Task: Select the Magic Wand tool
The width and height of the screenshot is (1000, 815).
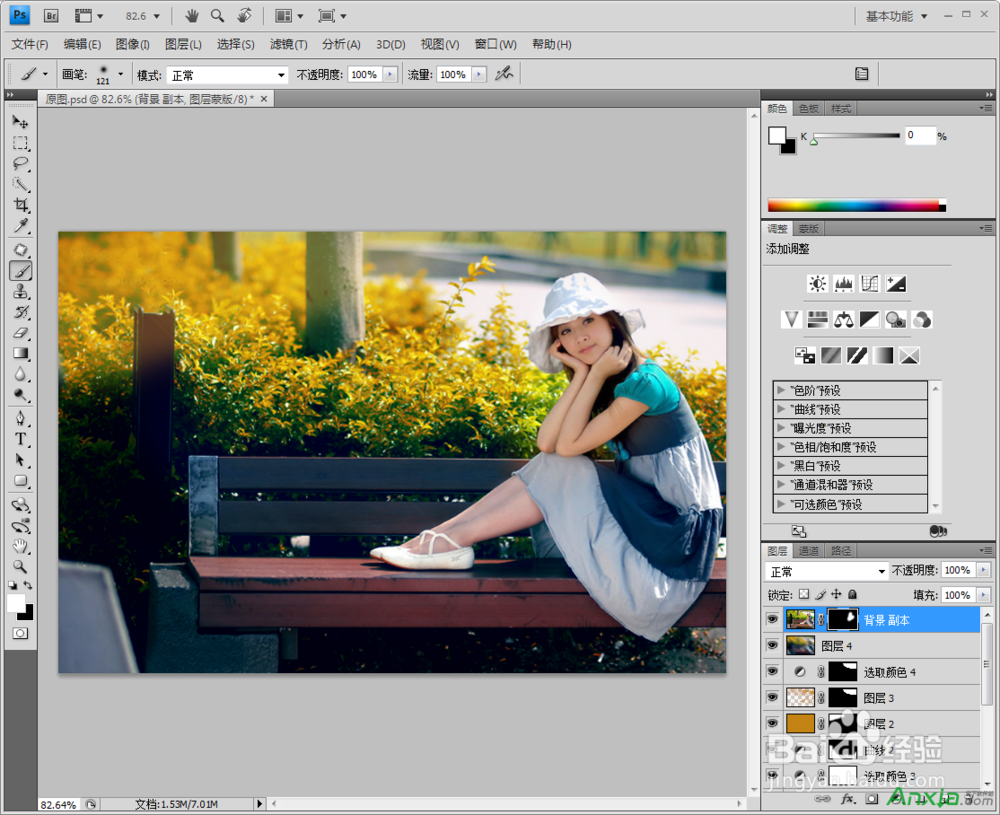Action: 20,184
